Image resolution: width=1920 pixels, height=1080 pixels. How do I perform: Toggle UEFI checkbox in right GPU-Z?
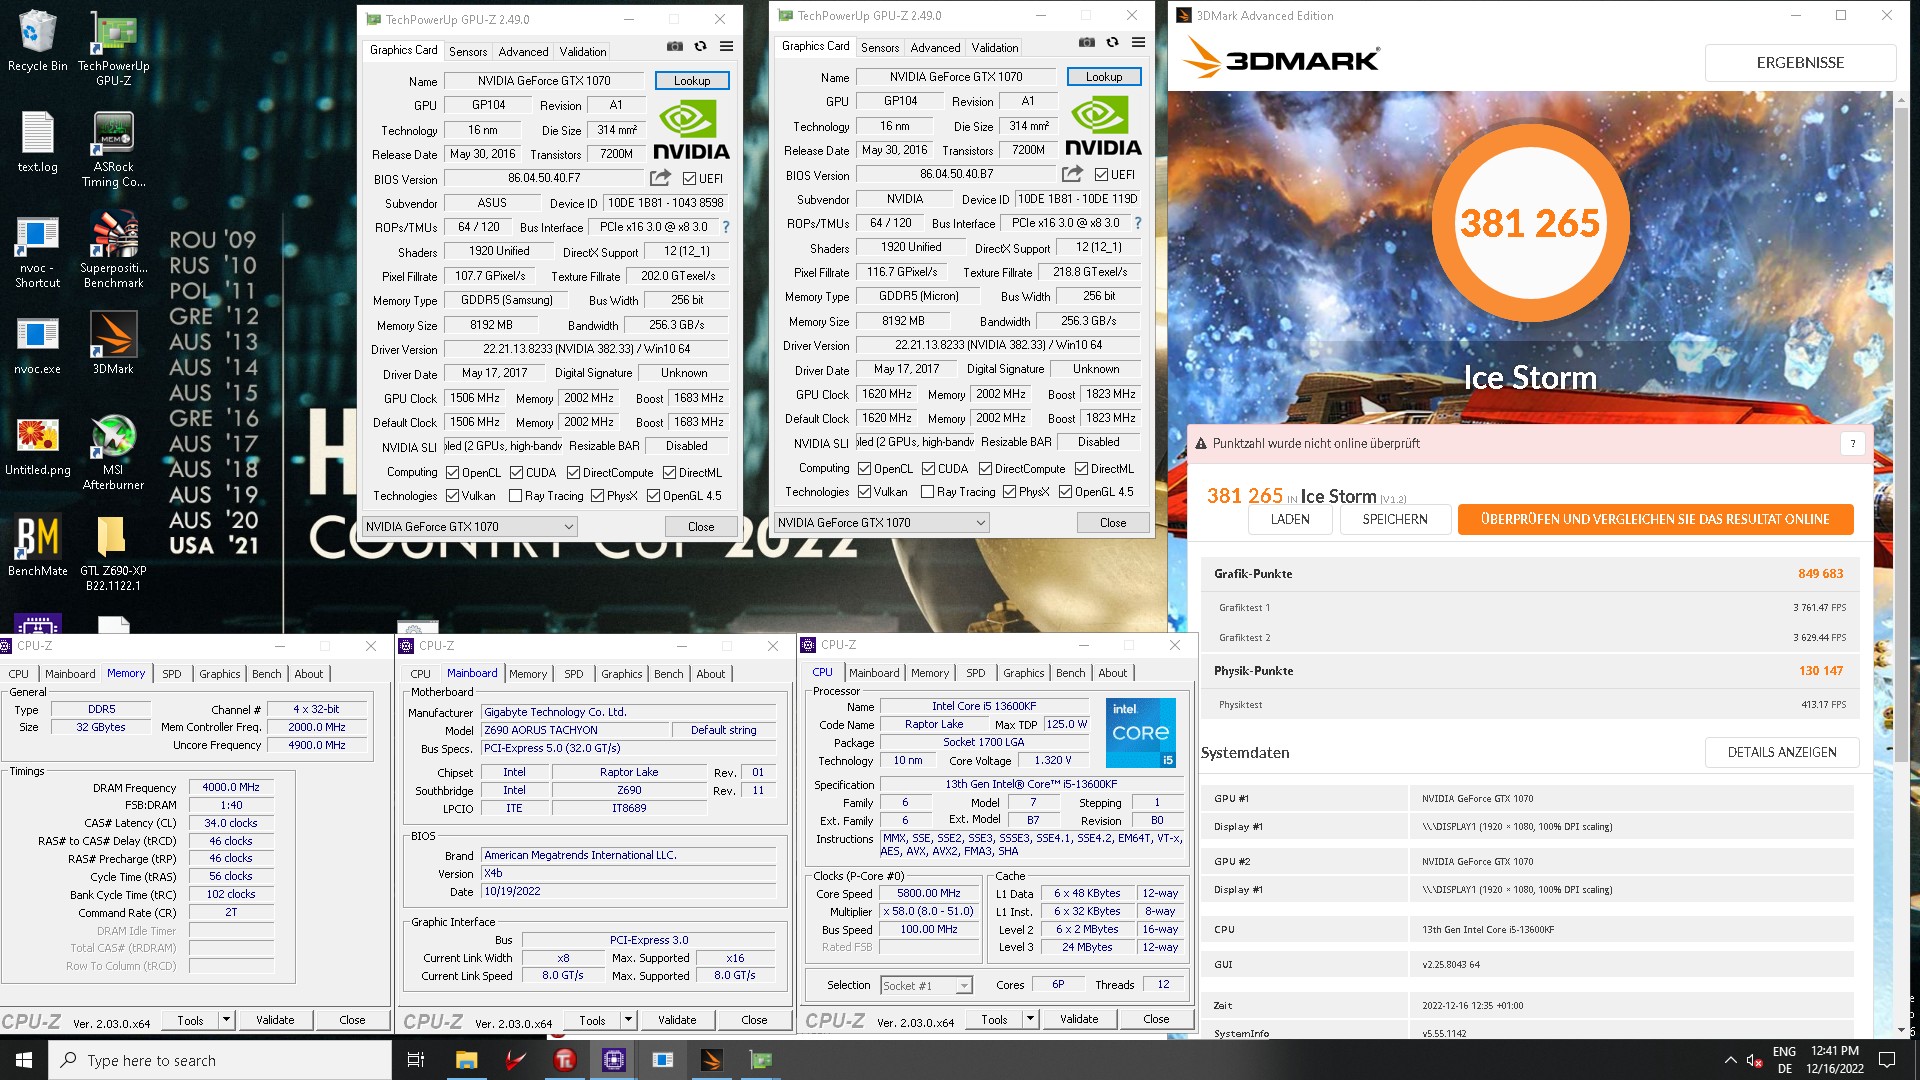pyautogui.click(x=1101, y=174)
